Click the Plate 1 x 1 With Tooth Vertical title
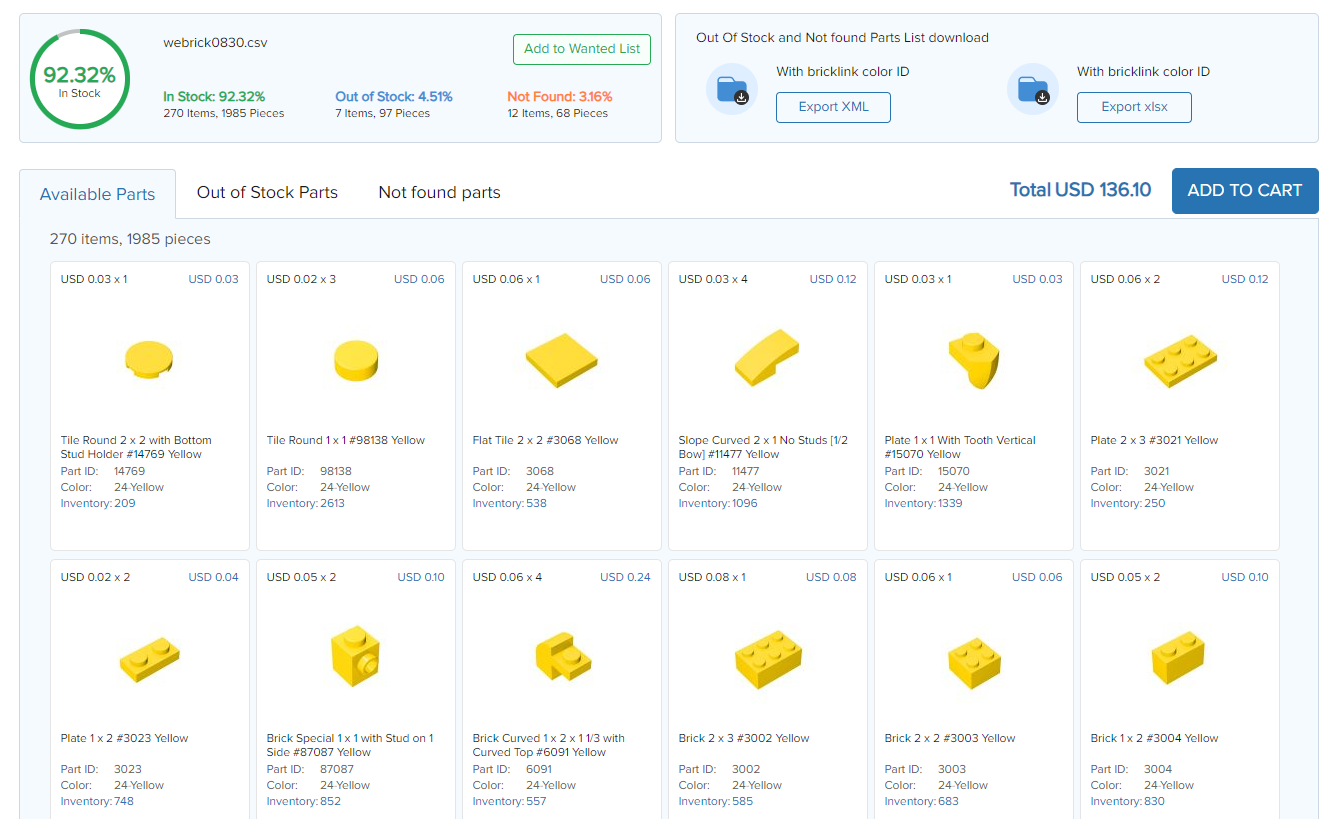Image resolution: width=1334 pixels, height=819 pixels. point(960,447)
